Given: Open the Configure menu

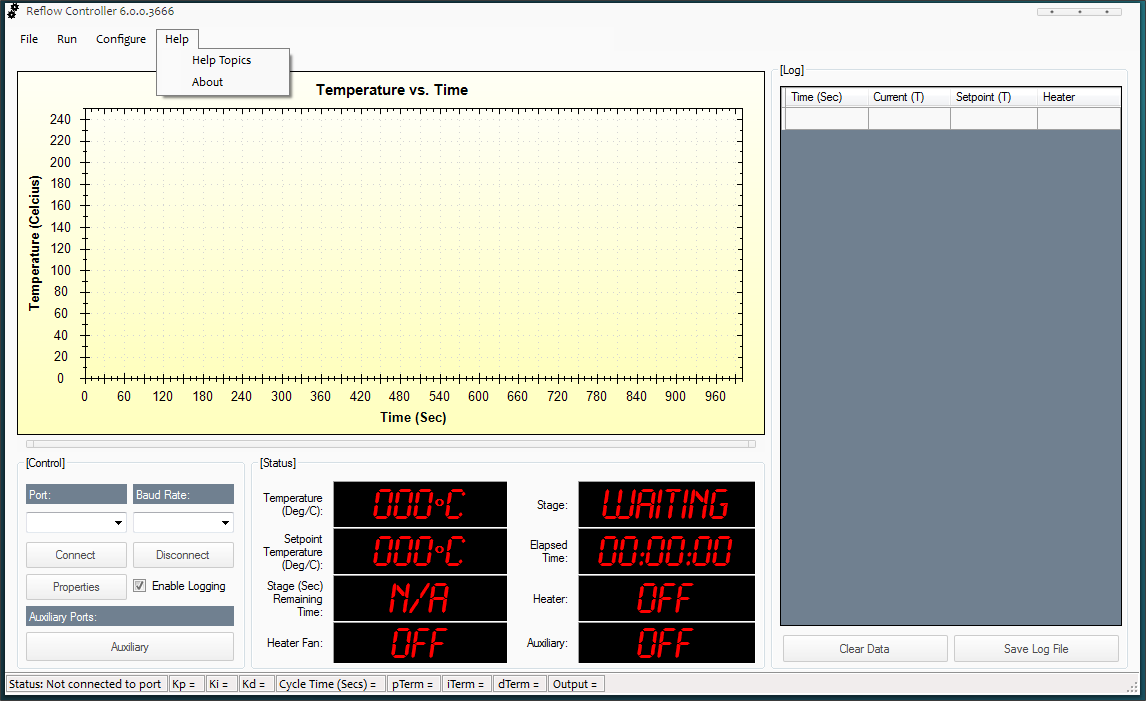Looking at the screenshot, I should pos(121,39).
